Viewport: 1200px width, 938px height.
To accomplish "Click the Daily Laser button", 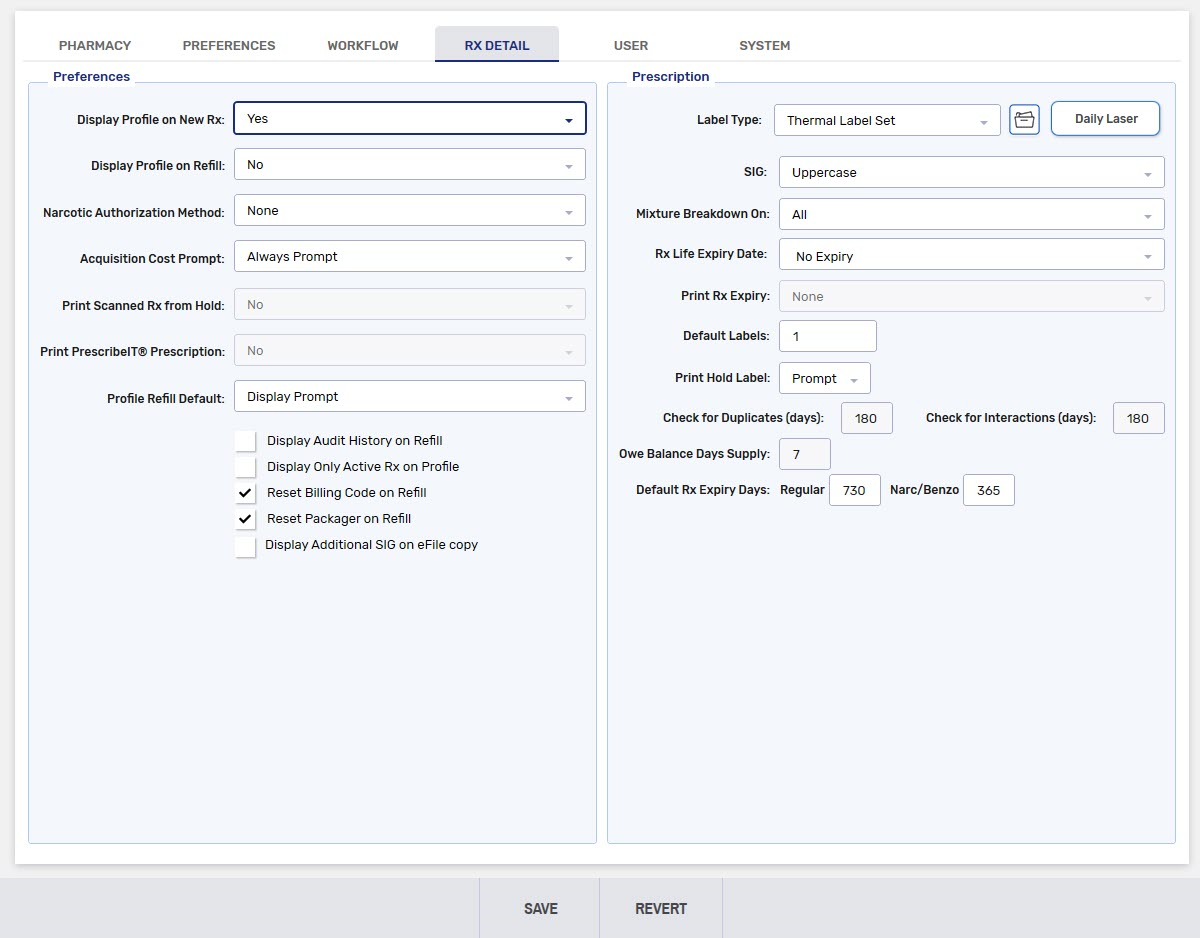I will 1105,119.
